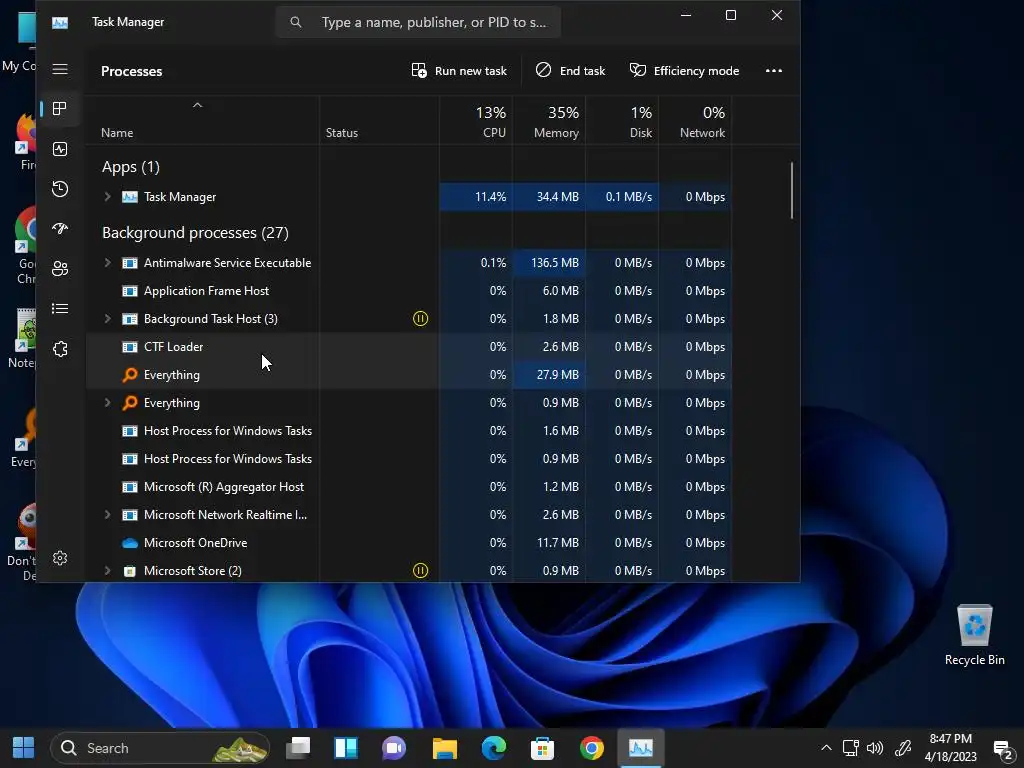The width and height of the screenshot is (1024, 768).
Task: Click the Apps (1) group heading
Action: coord(131,167)
